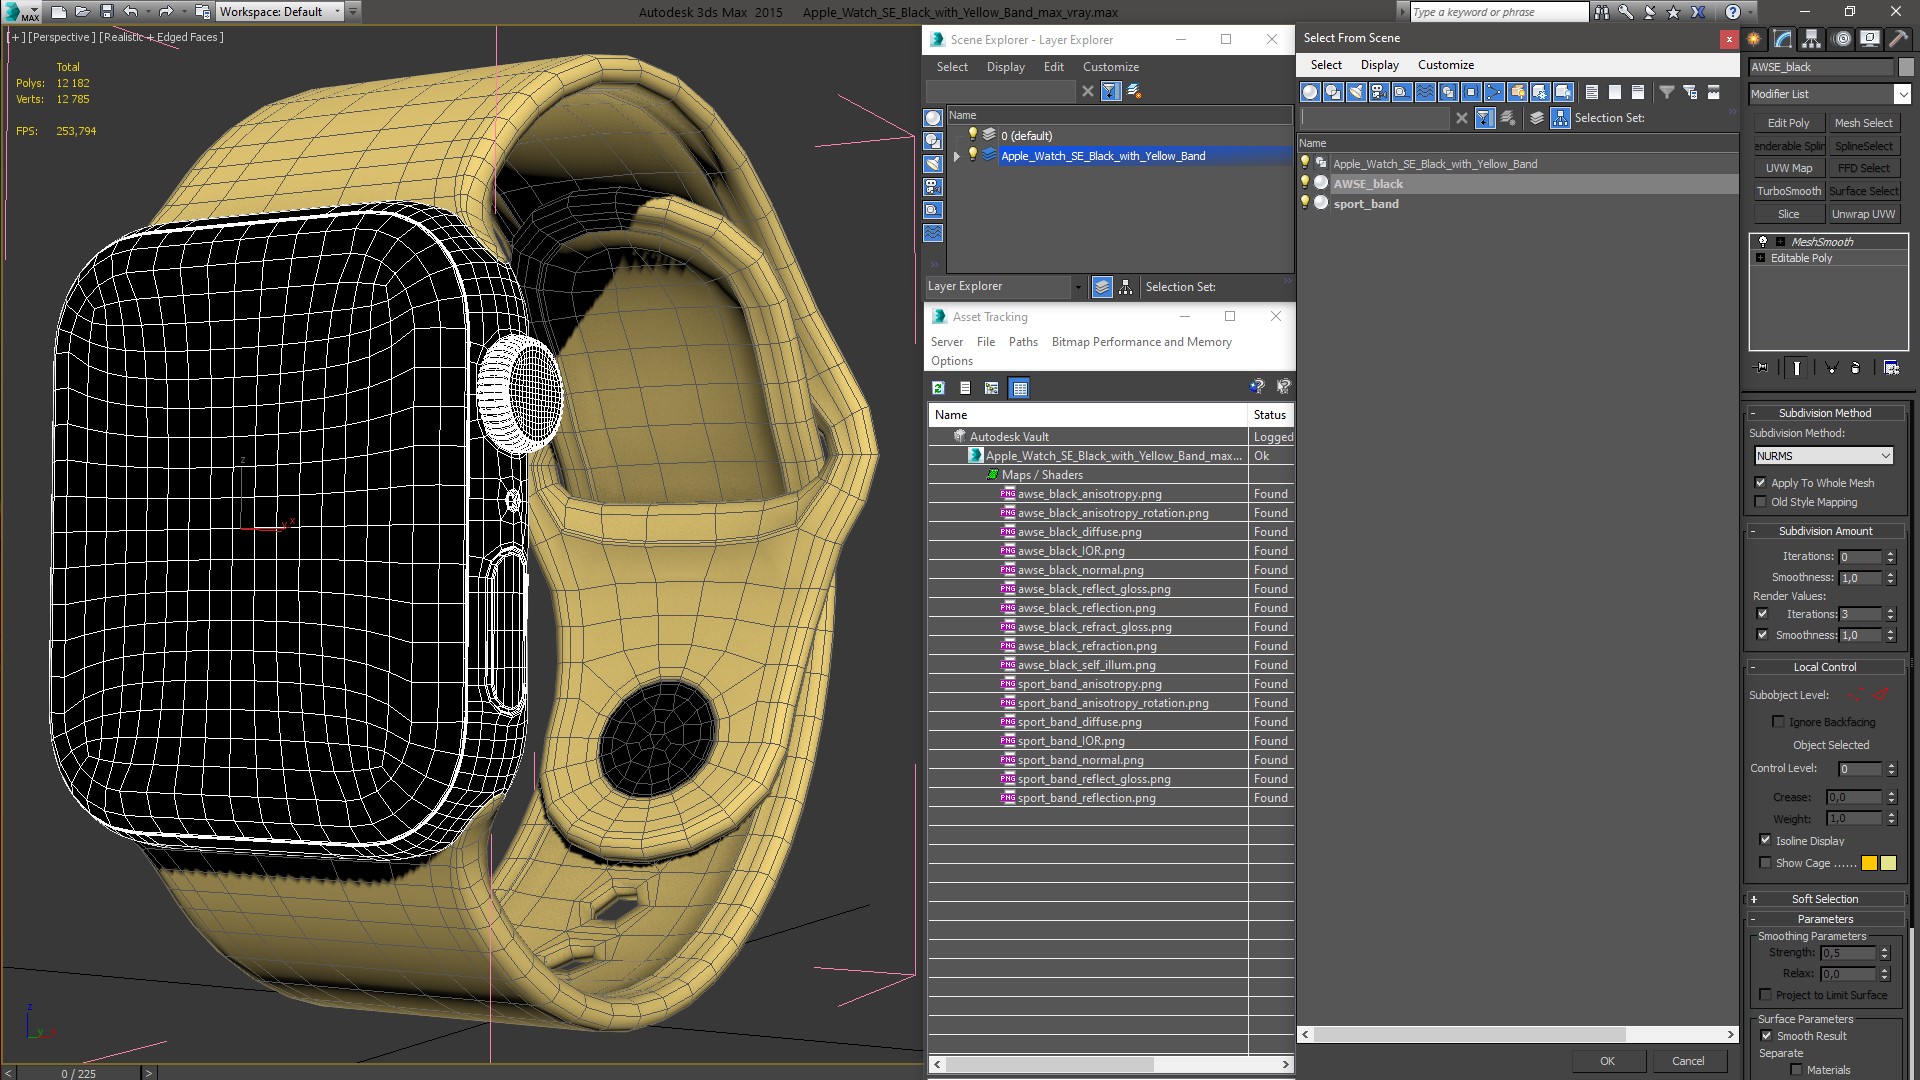The image size is (1920, 1080).
Task: Click the object color swatch beside AWSE_black
Action: [1905, 67]
